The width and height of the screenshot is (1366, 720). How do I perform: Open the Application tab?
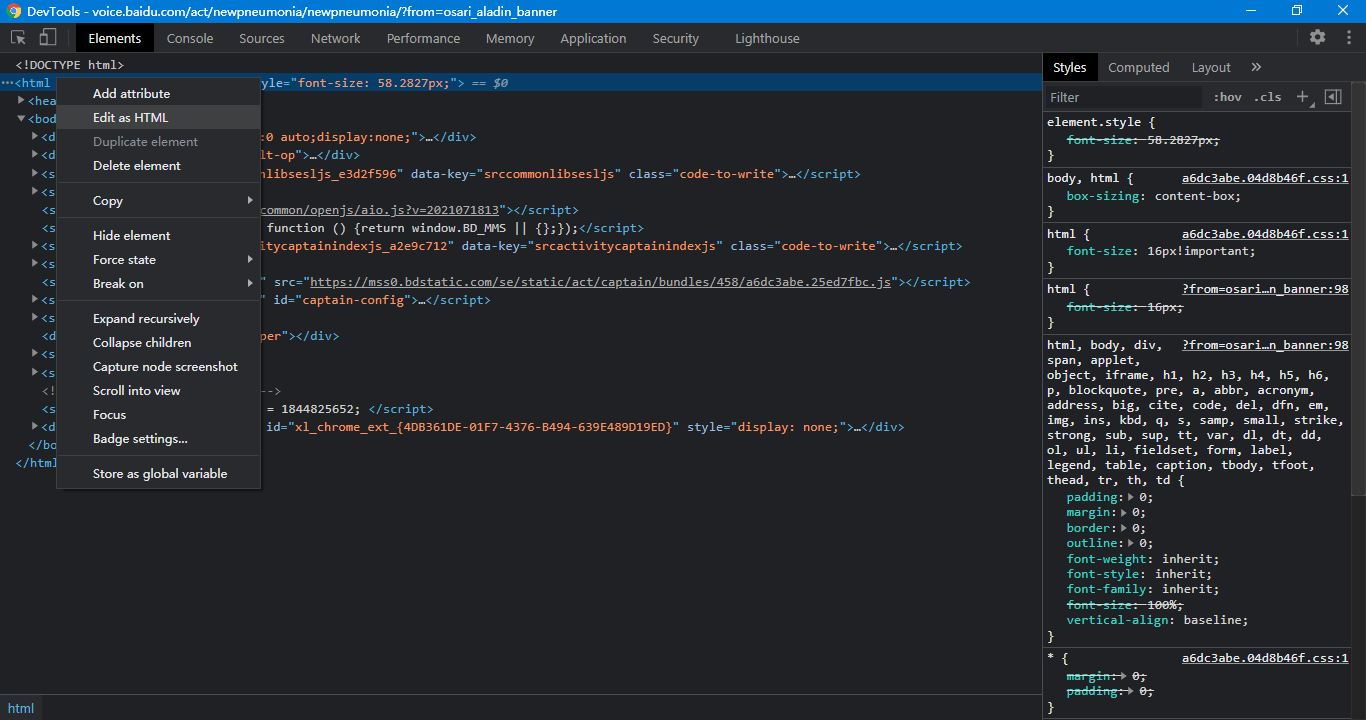point(593,38)
